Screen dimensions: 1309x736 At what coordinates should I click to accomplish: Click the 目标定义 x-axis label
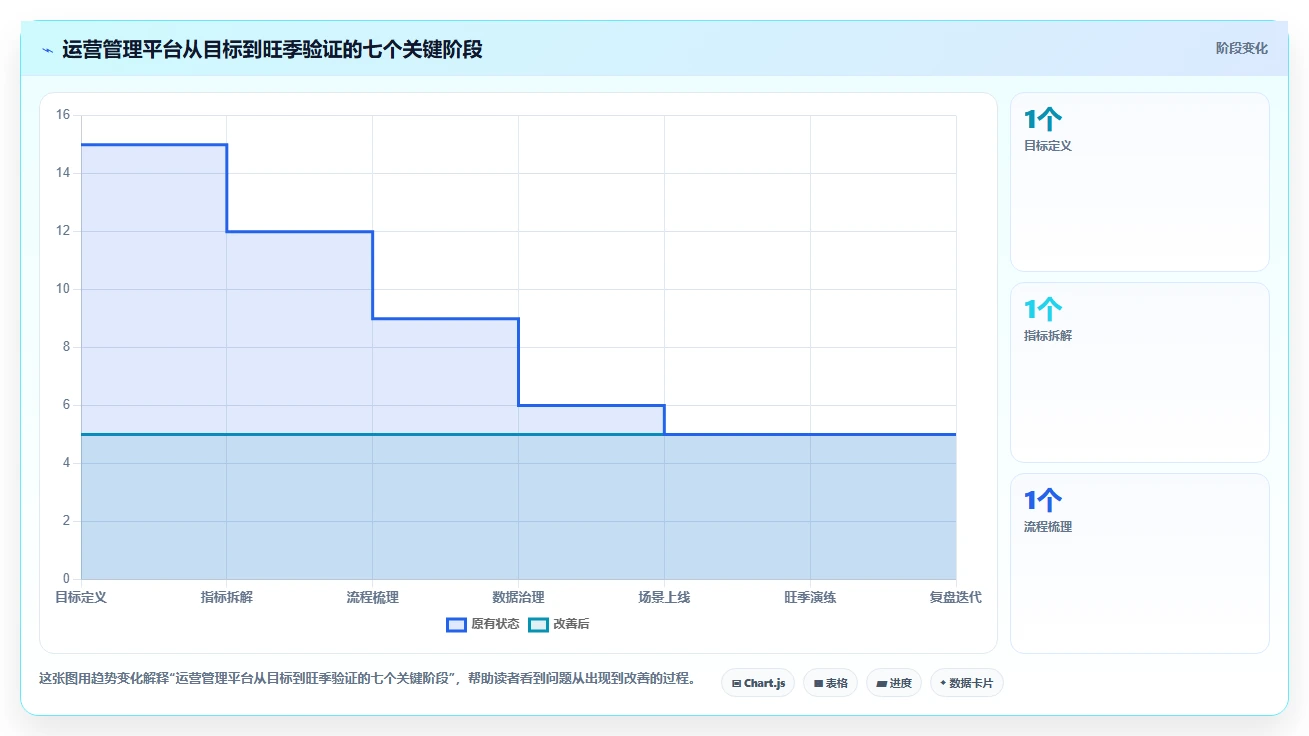click(81, 597)
